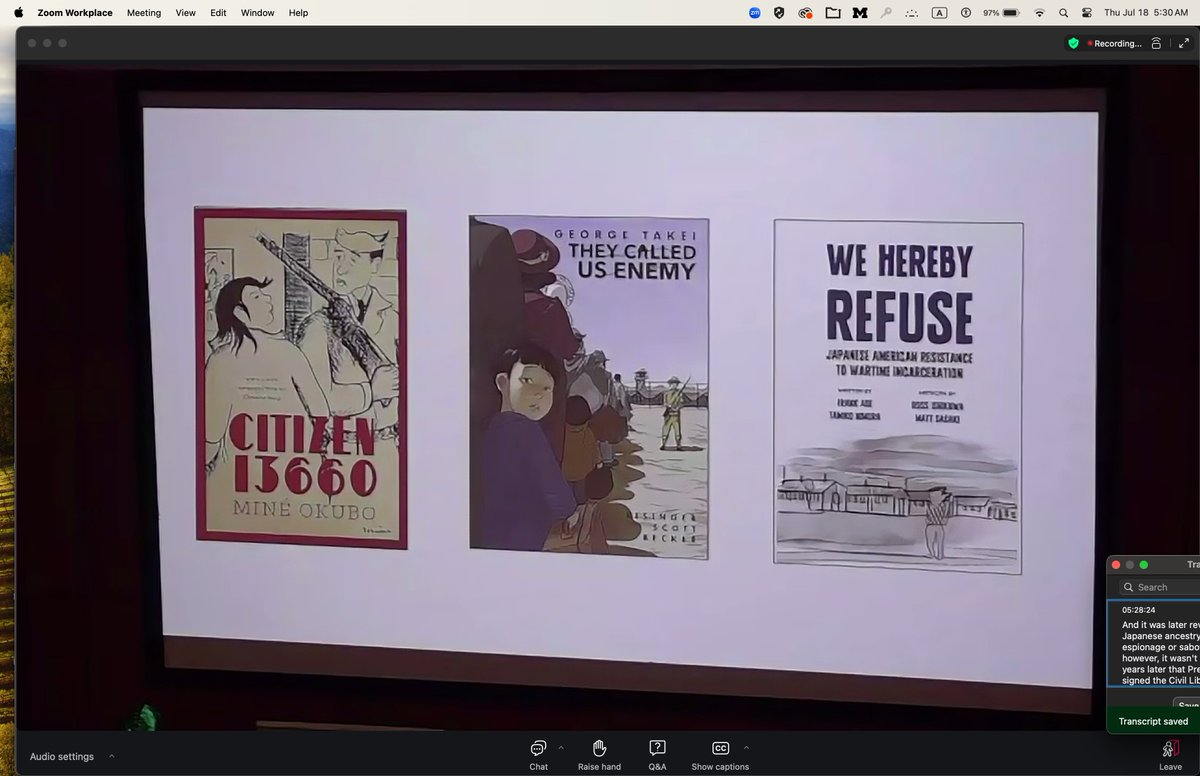The image size is (1200, 776).
Task: Click the They Called Us Enemy cover
Action: (589, 387)
